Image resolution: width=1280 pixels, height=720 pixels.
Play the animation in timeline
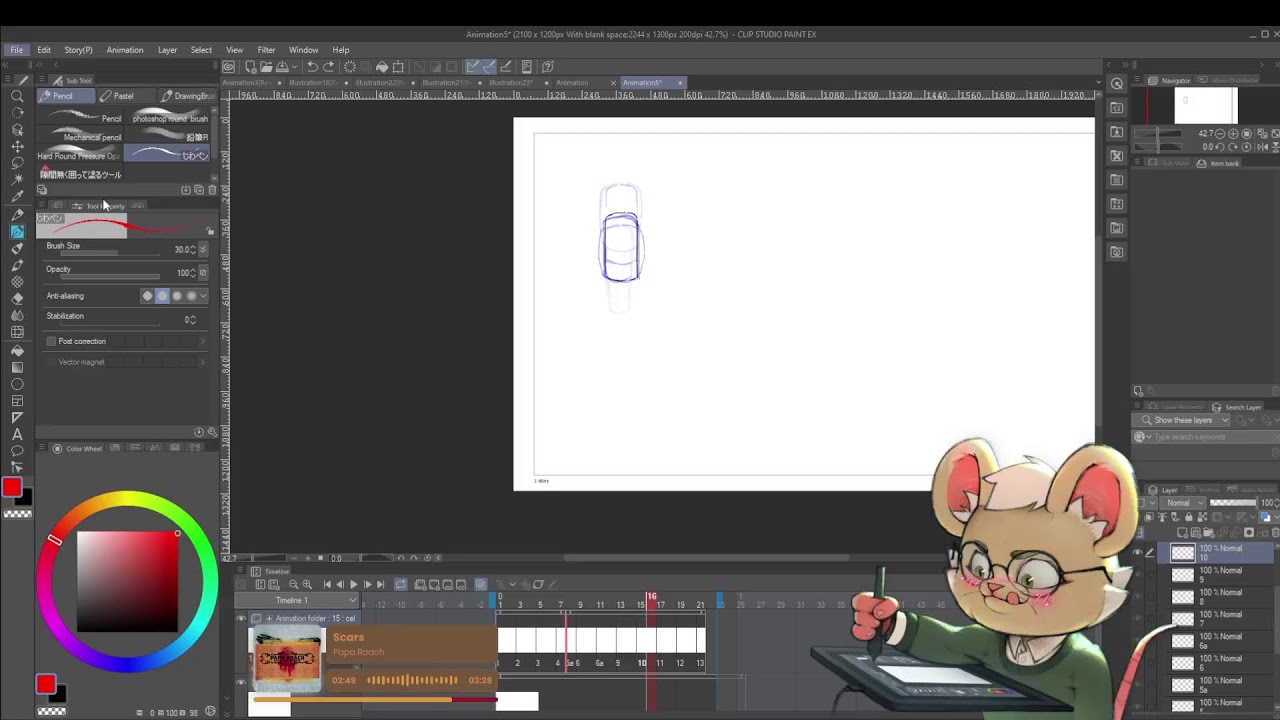pos(353,584)
